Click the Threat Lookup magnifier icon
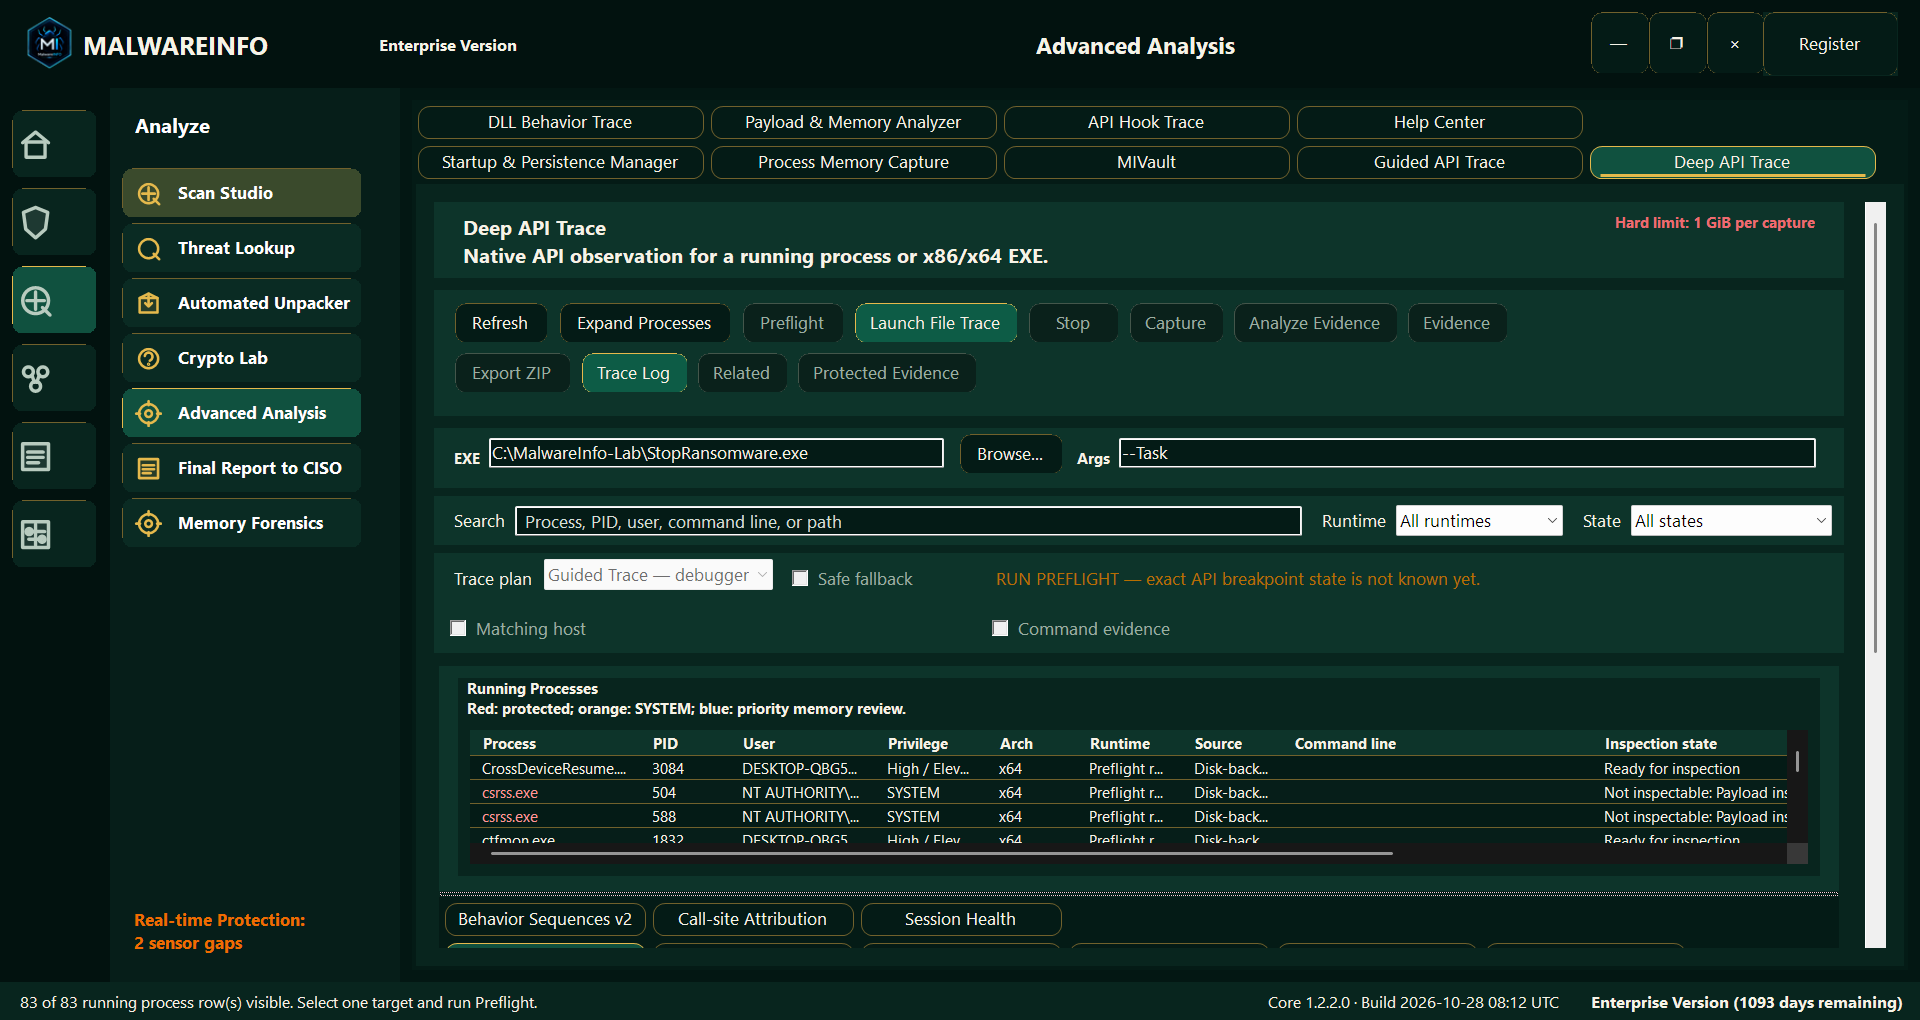This screenshot has height=1020, width=1920. (x=149, y=249)
